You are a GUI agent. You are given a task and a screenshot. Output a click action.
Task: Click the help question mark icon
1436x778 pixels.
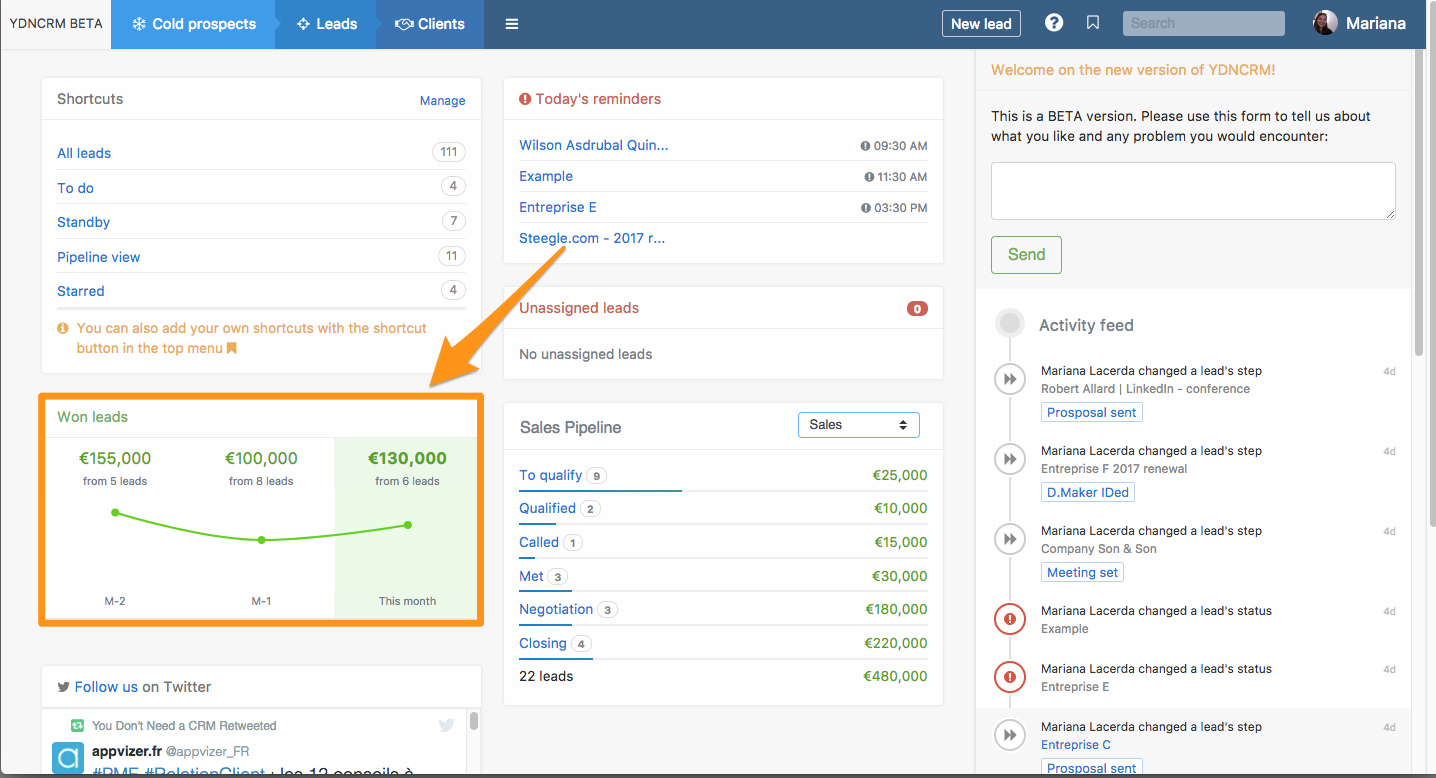[x=1054, y=23]
